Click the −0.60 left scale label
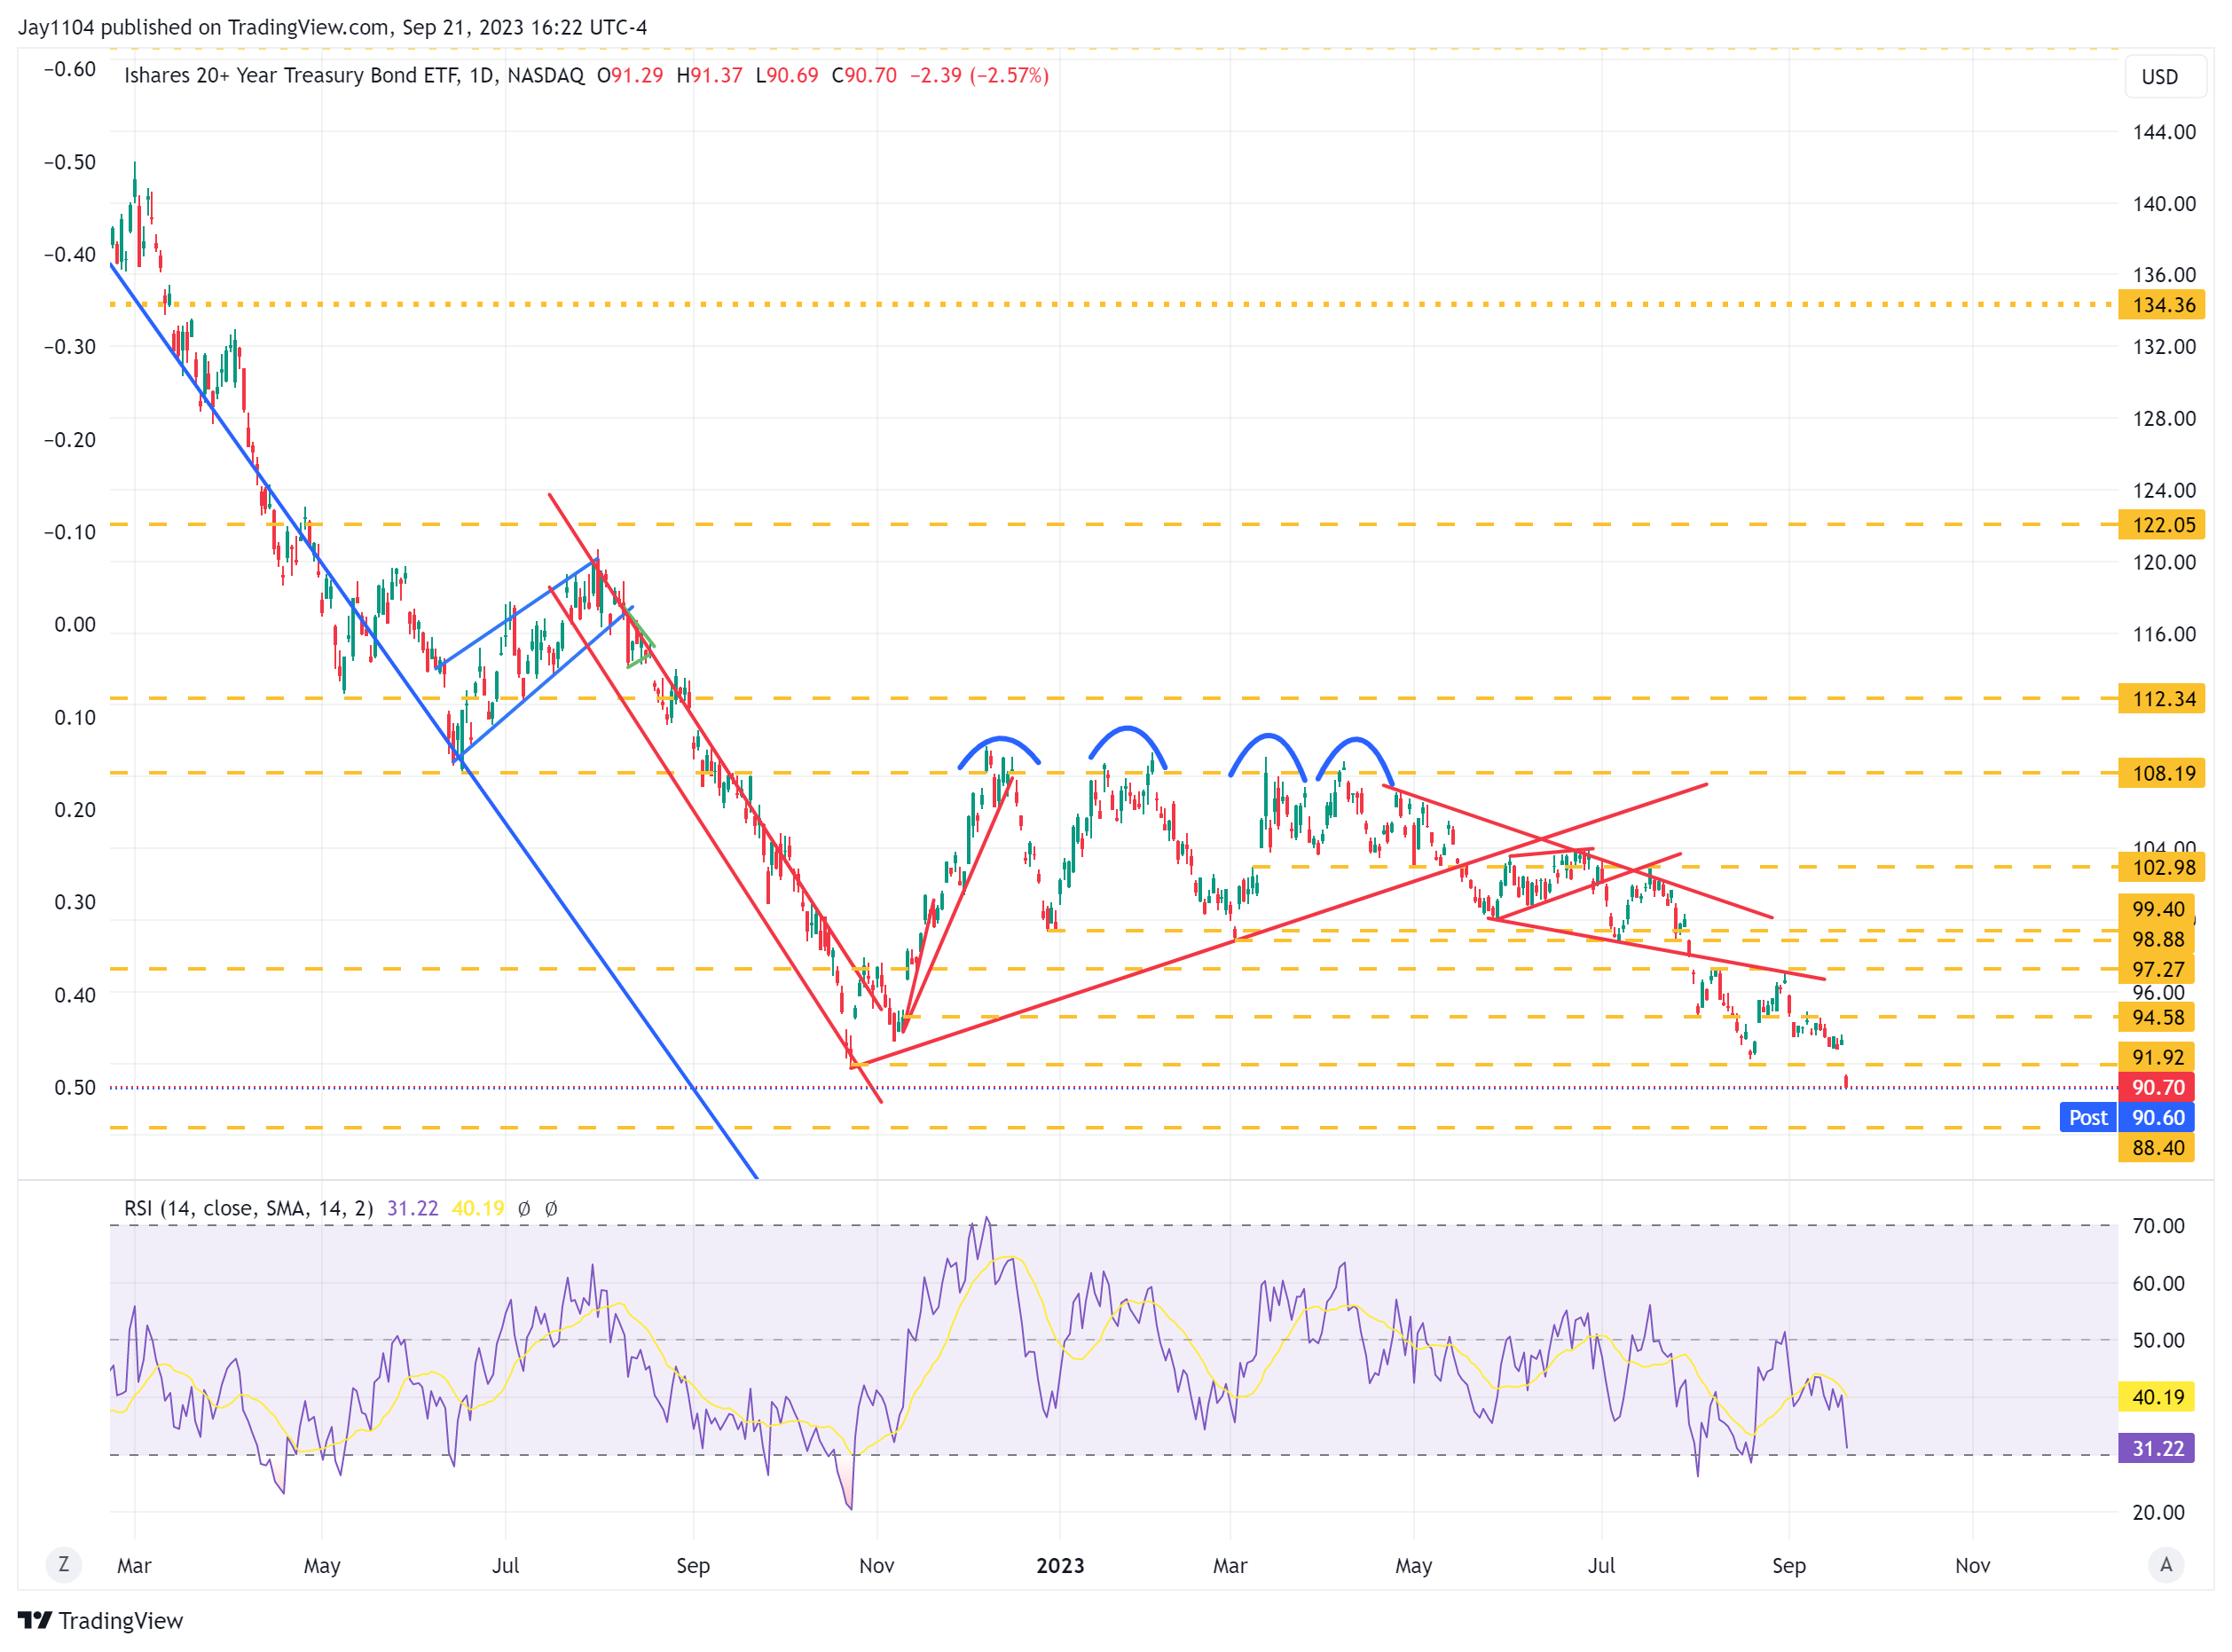 point(69,69)
